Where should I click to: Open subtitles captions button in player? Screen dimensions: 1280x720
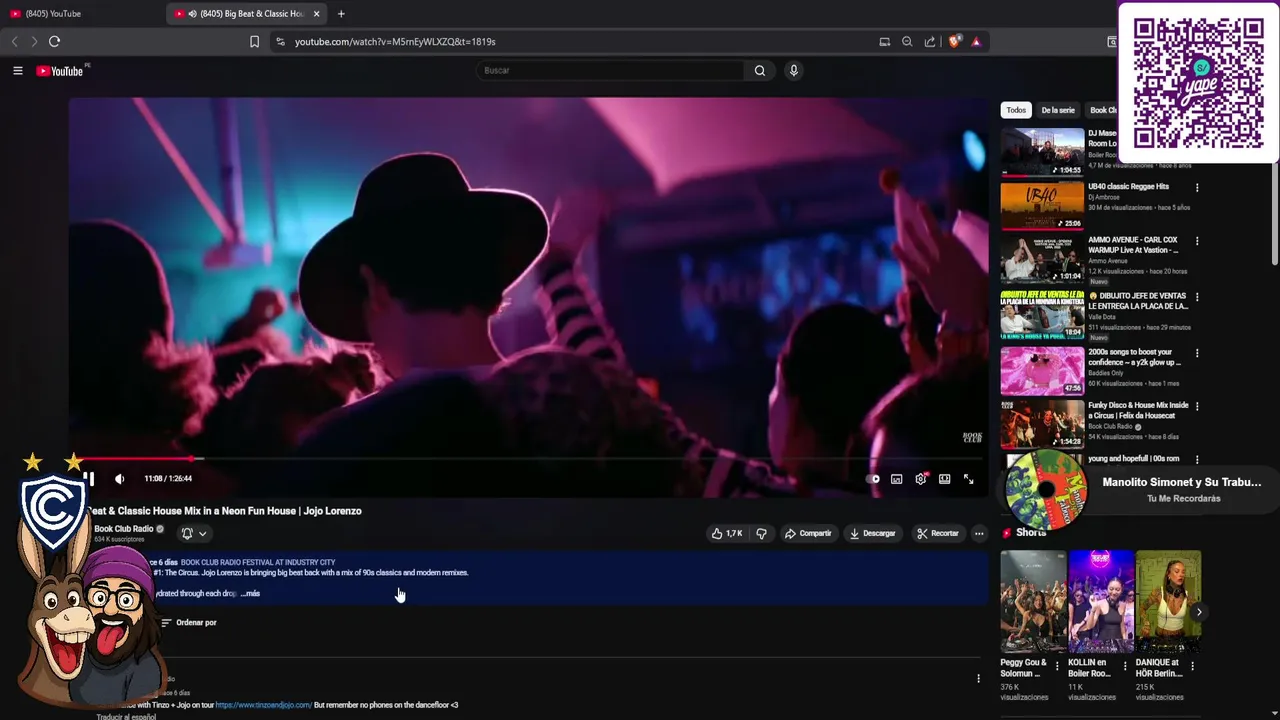click(896, 479)
